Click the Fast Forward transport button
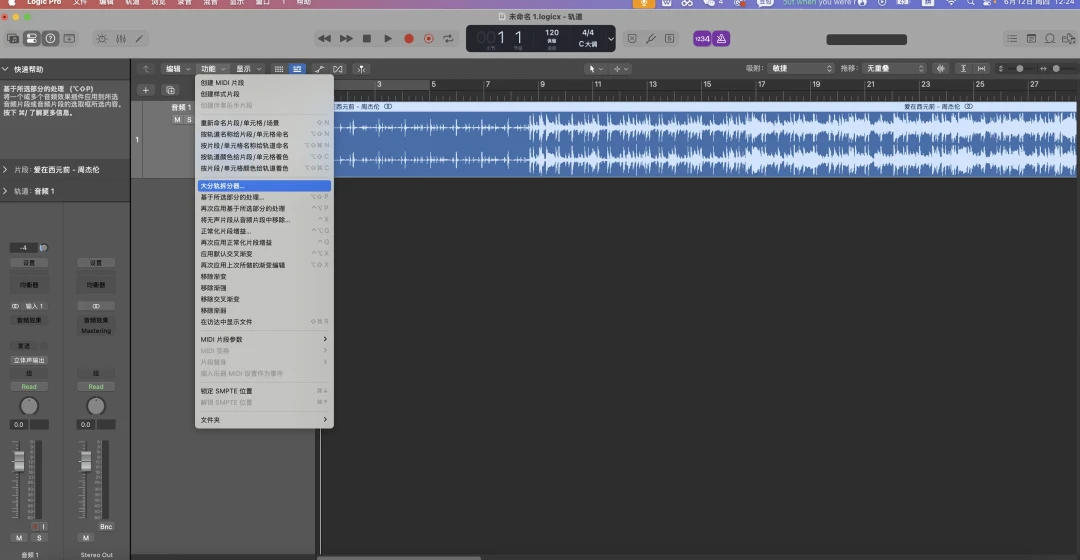1080x560 pixels. pyautogui.click(x=346, y=39)
